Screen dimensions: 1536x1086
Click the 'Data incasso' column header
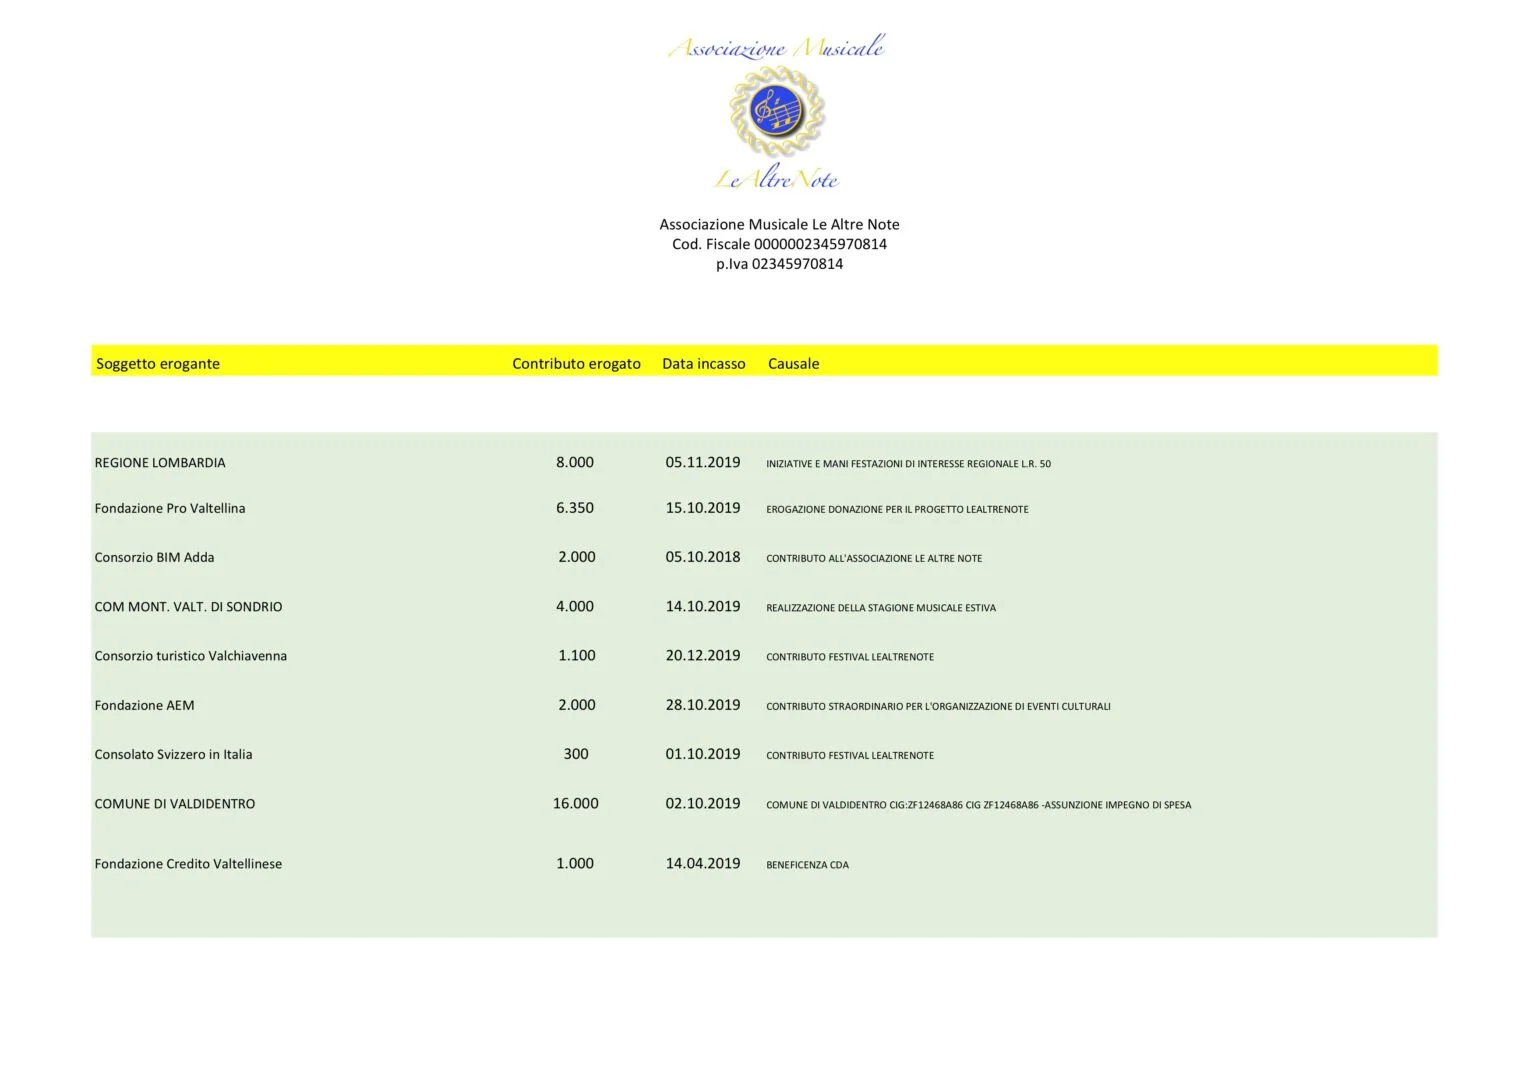coord(703,364)
